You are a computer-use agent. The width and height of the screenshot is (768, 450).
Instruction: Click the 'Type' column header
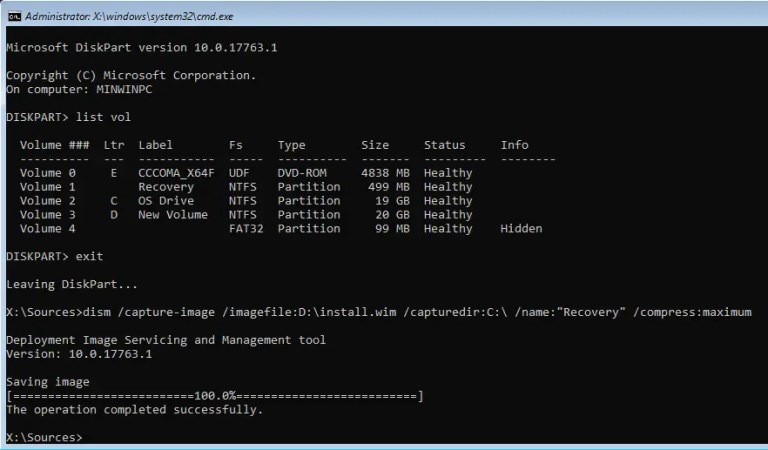[x=291, y=145]
